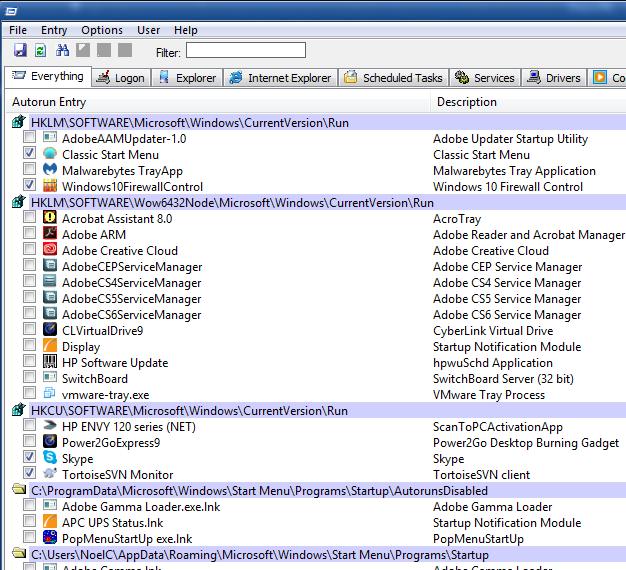Image resolution: width=626 pixels, height=570 pixels.
Task: Open the Help menu
Action: [186, 30]
